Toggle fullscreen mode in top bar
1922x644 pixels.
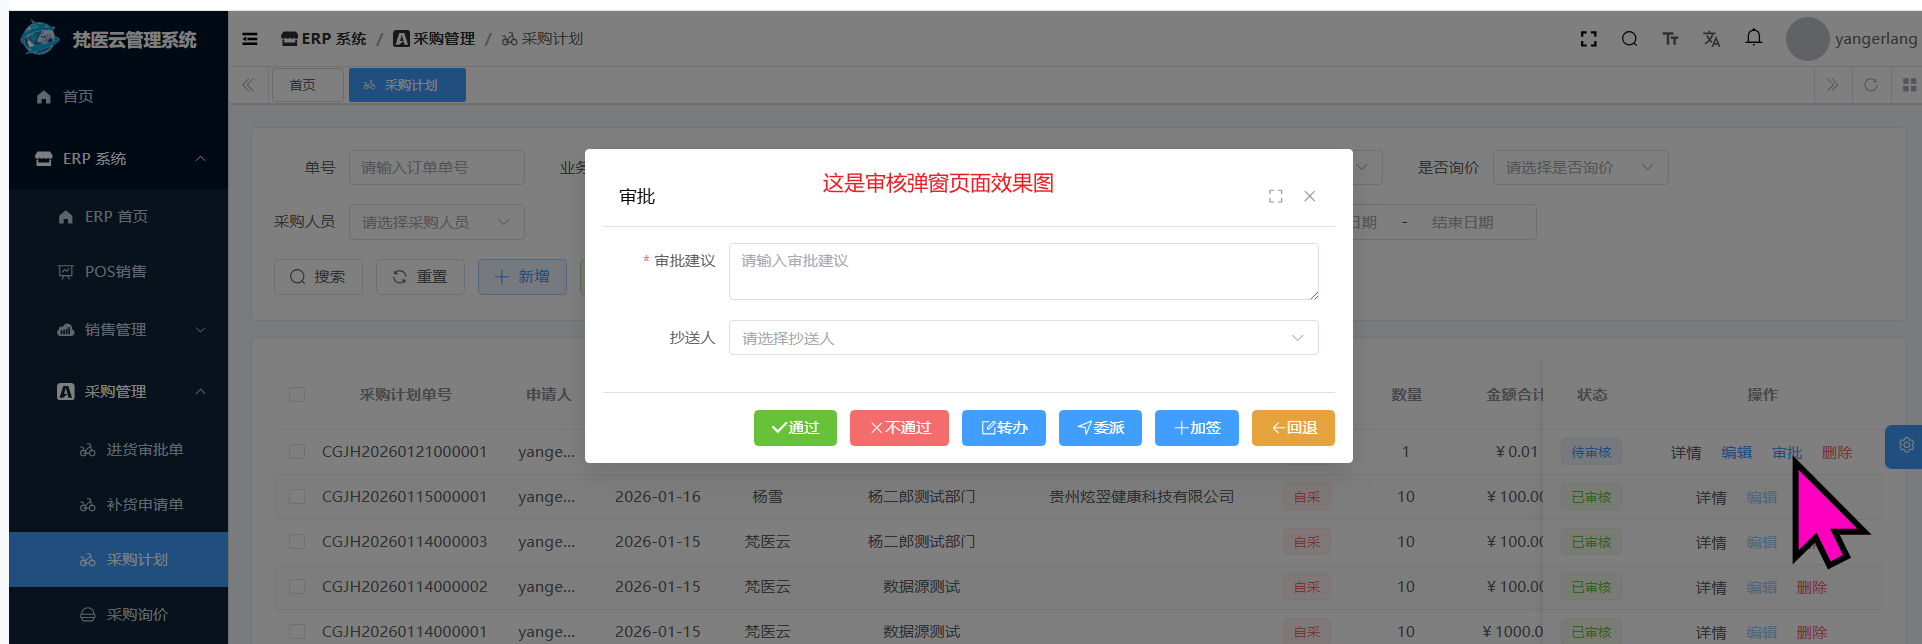tap(1588, 39)
